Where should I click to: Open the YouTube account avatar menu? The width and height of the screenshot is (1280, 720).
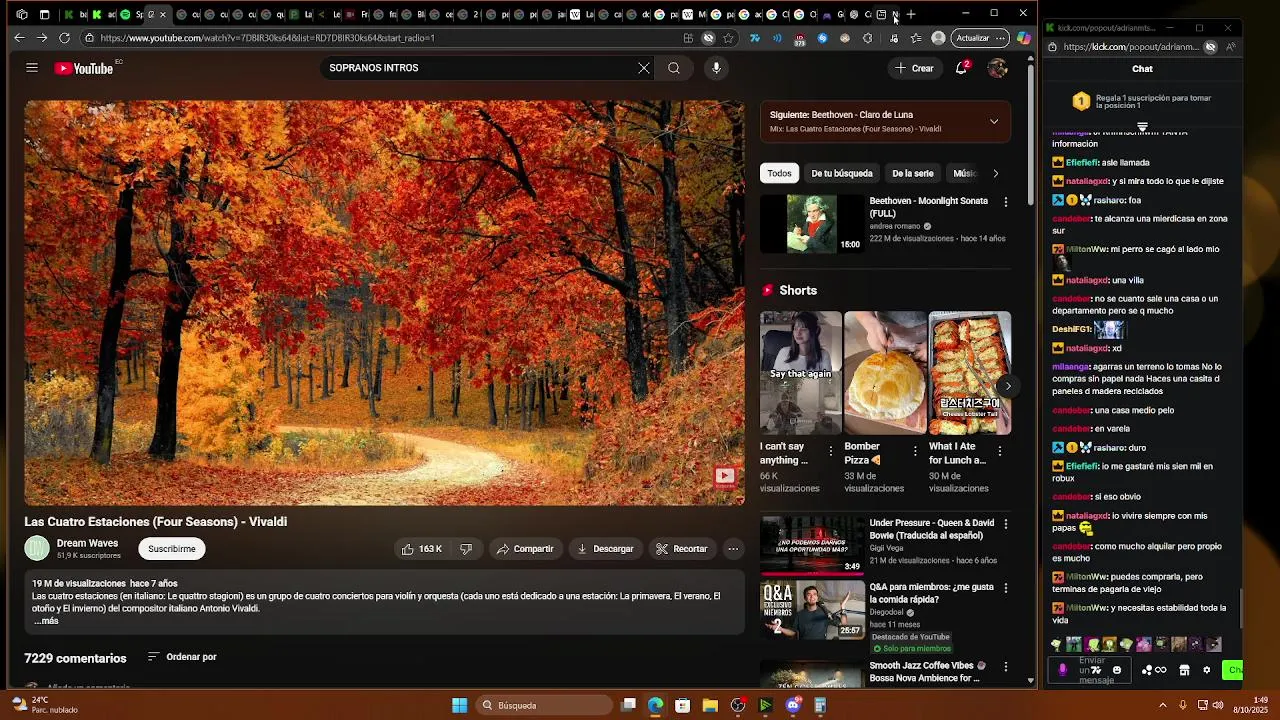click(x=997, y=68)
